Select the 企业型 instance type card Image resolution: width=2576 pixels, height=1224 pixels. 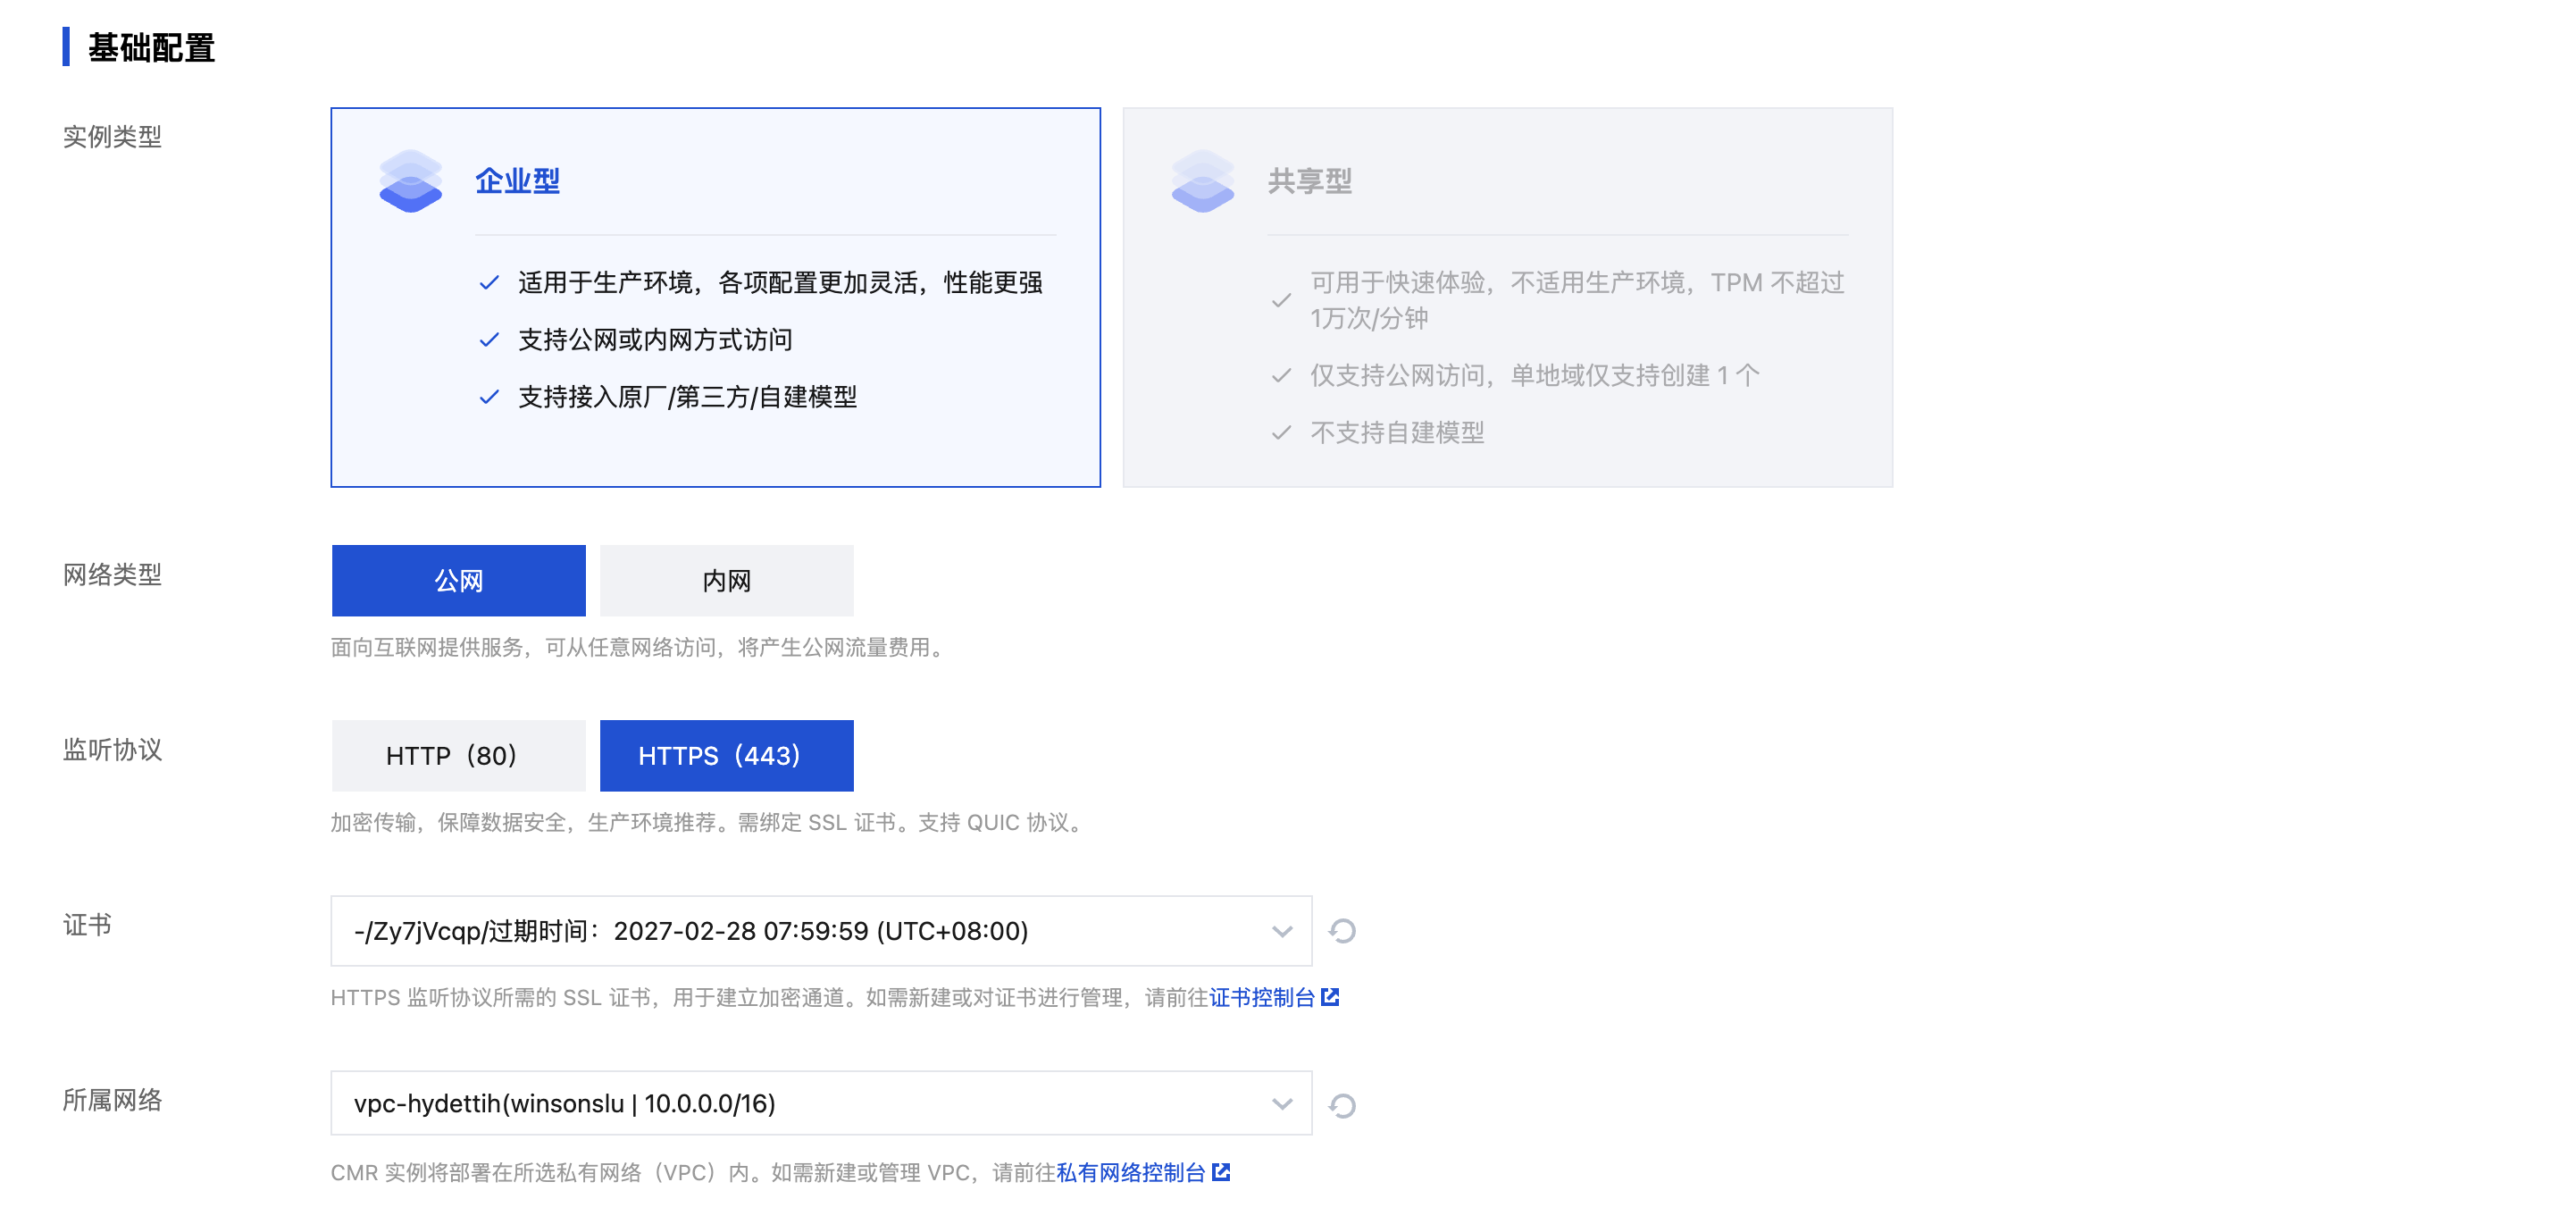pyautogui.click(x=716, y=297)
